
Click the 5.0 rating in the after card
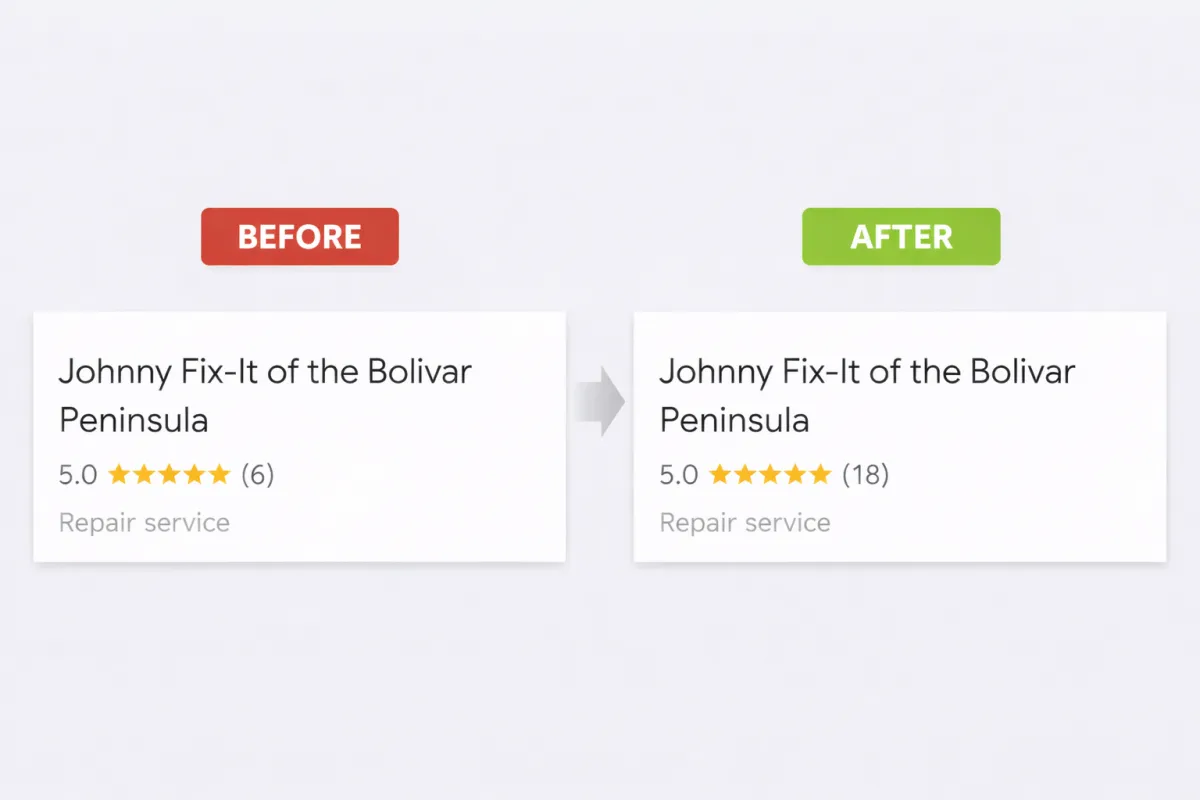[678, 475]
